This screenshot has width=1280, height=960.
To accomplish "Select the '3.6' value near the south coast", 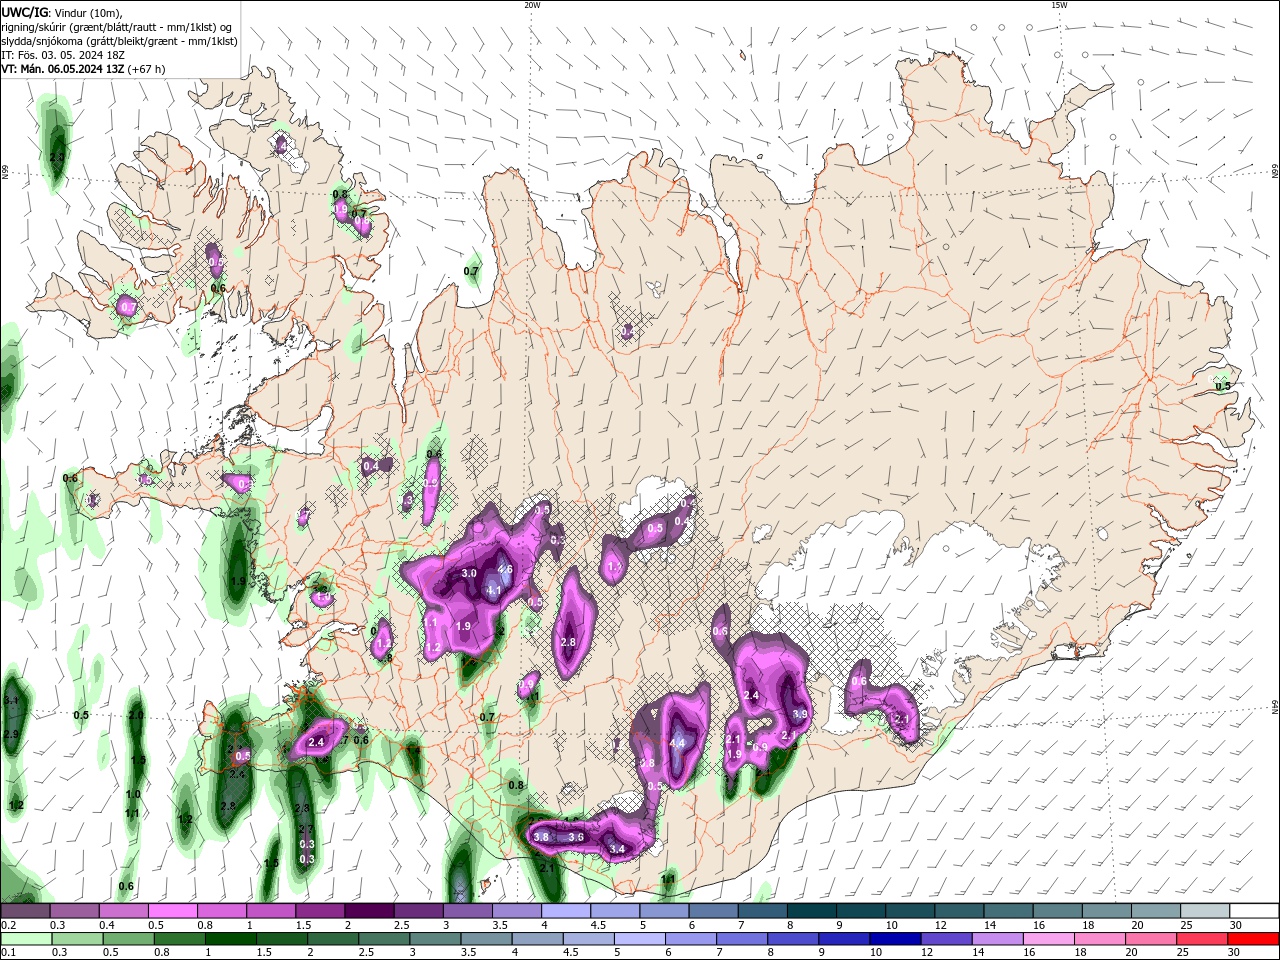I will 576,837.
